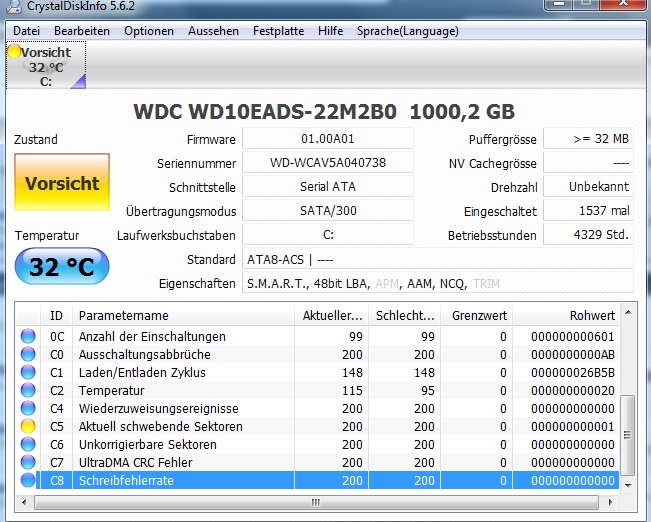Select the Wiederzuweisungsereignisse row

[x=318, y=408]
